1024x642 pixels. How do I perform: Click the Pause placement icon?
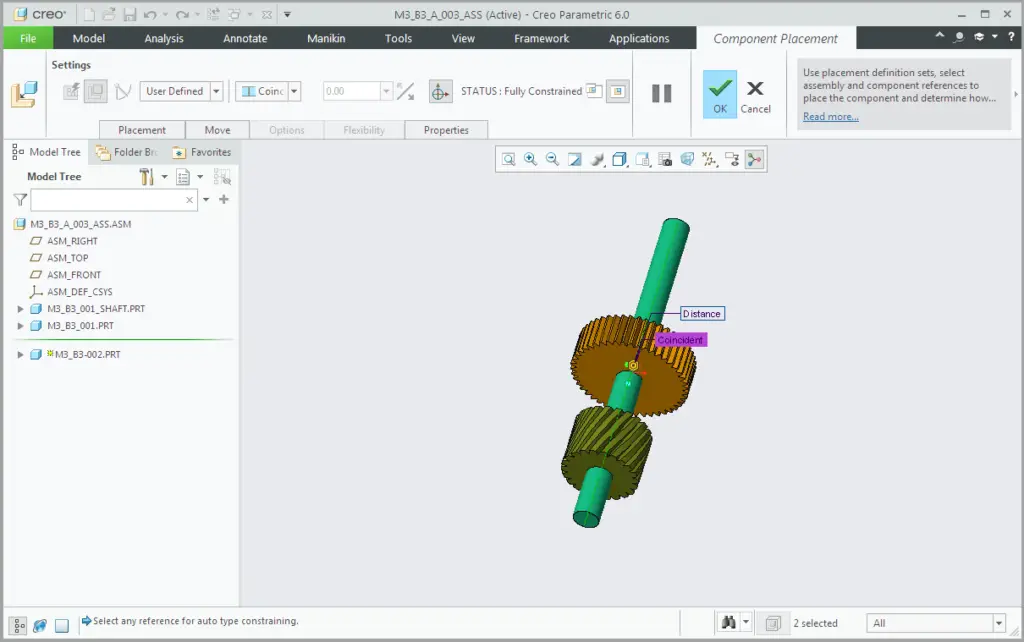pos(662,93)
